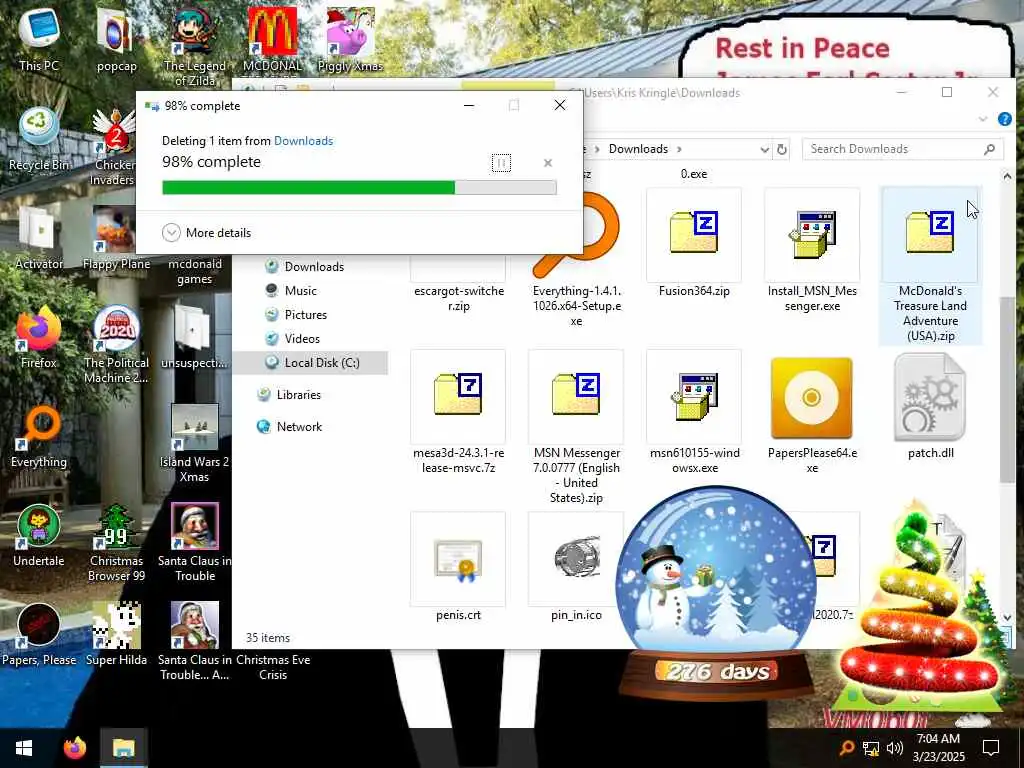
Task: Select the PapersPlease64.exe file
Action: click(x=812, y=413)
